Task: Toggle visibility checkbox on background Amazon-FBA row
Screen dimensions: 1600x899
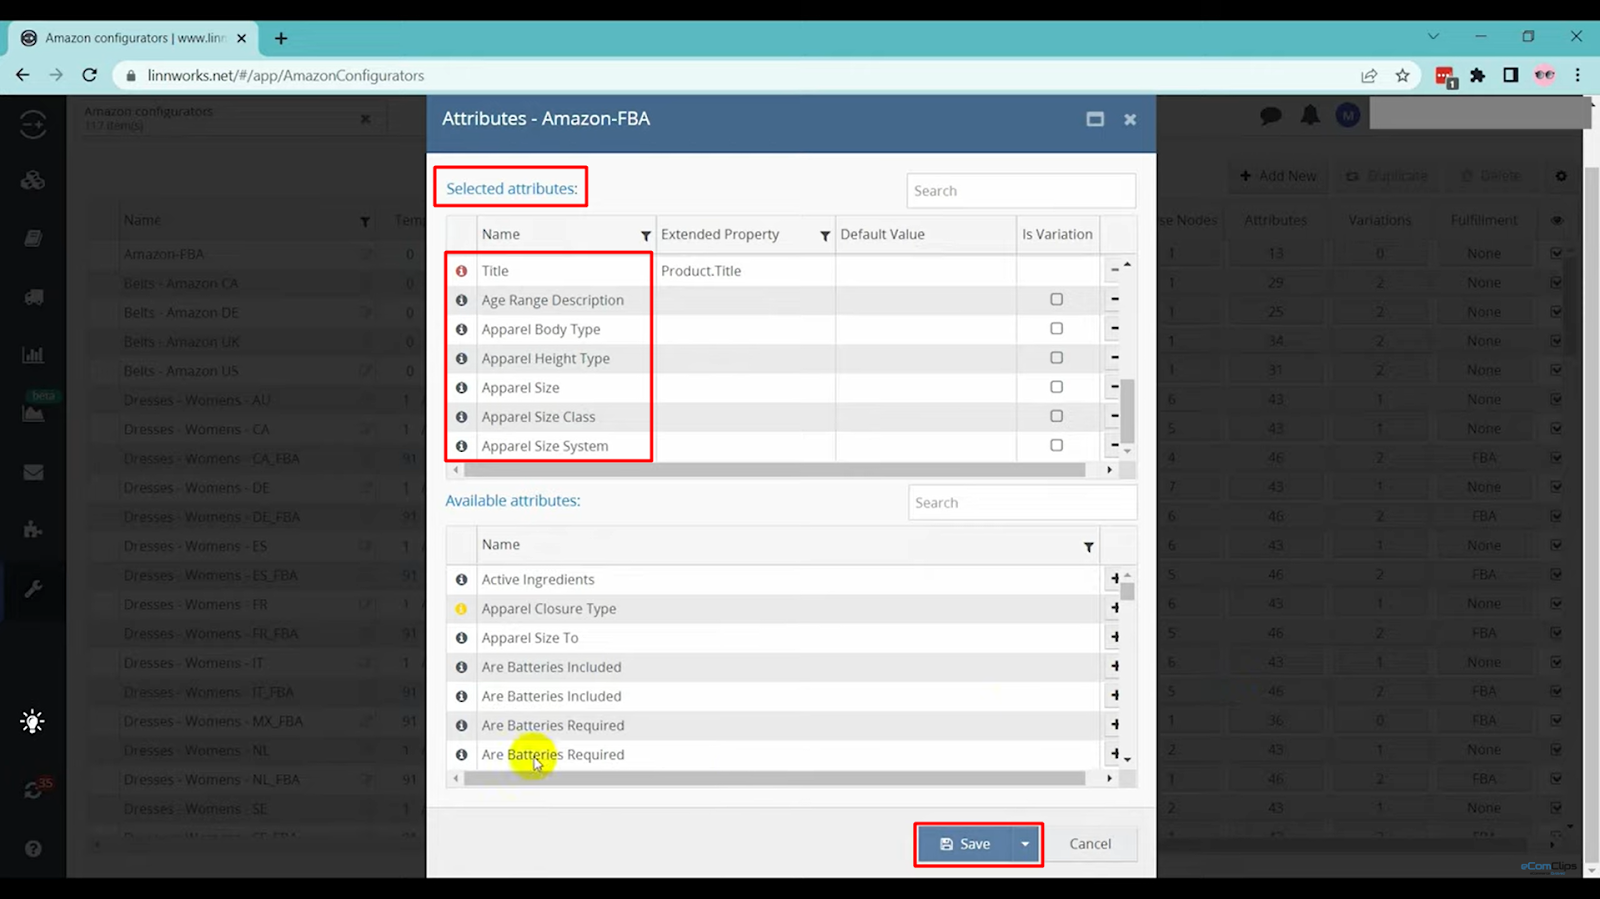Action: pyautogui.click(x=1556, y=253)
